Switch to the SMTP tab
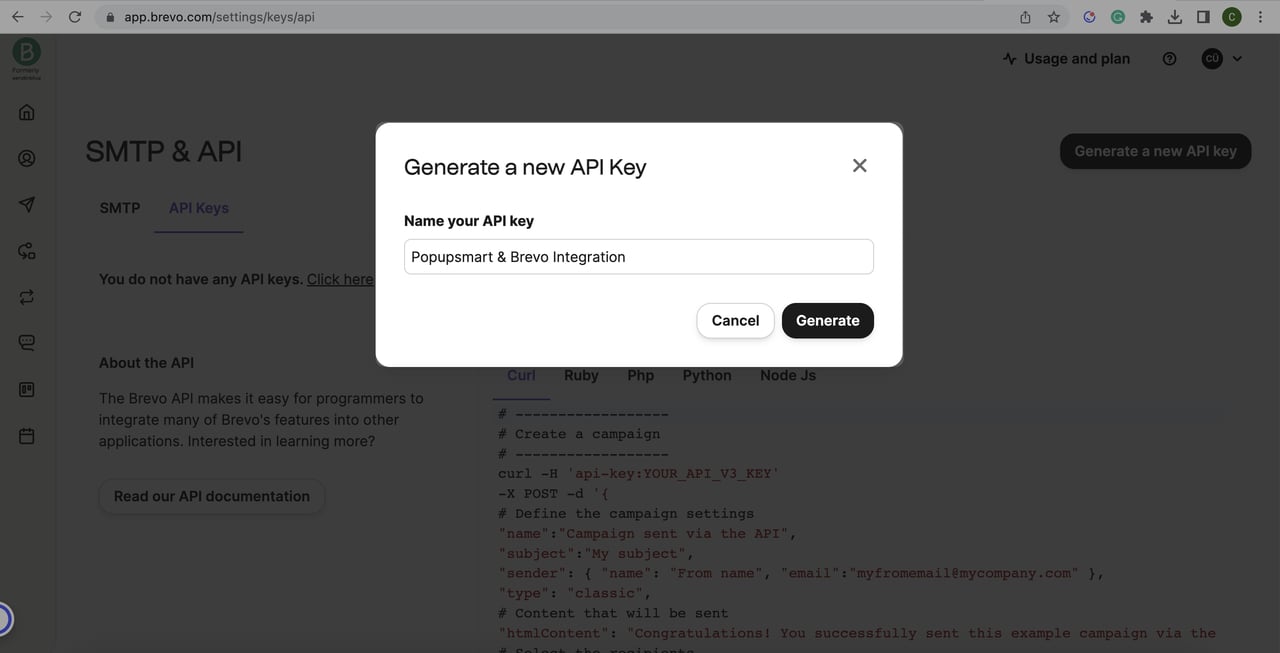1280x653 pixels. [x=119, y=208]
